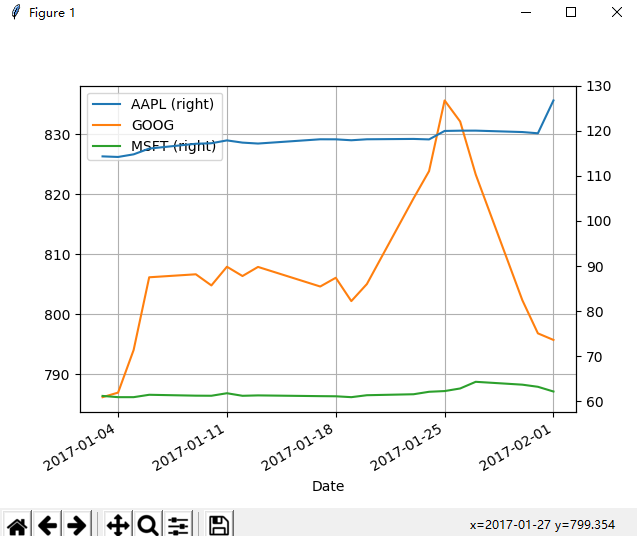Go forward to the next view arrow
The image size is (637, 536).
pyautogui.click(x=76, y=525)
